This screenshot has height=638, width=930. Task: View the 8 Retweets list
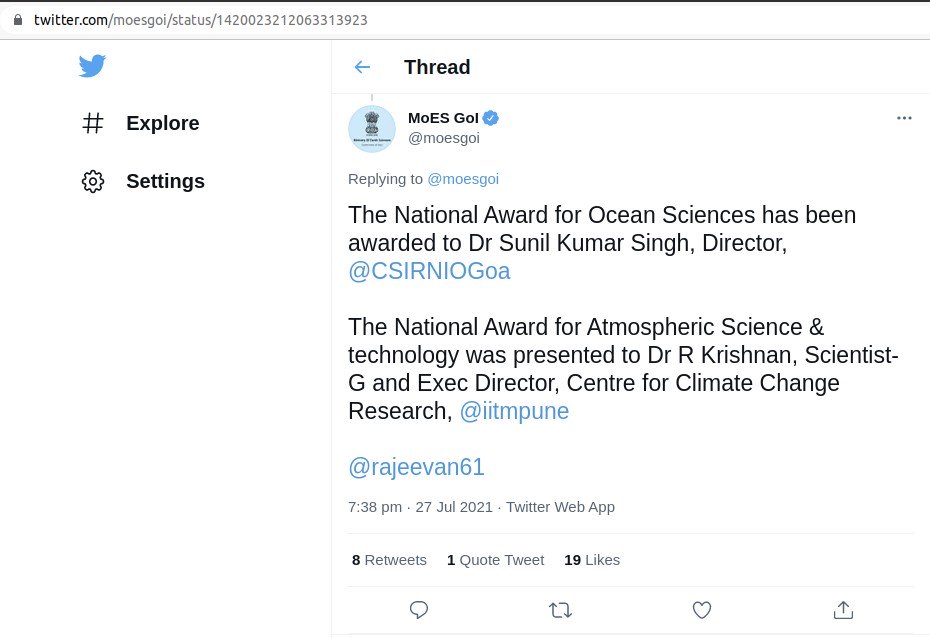click(x=389, y=560)
